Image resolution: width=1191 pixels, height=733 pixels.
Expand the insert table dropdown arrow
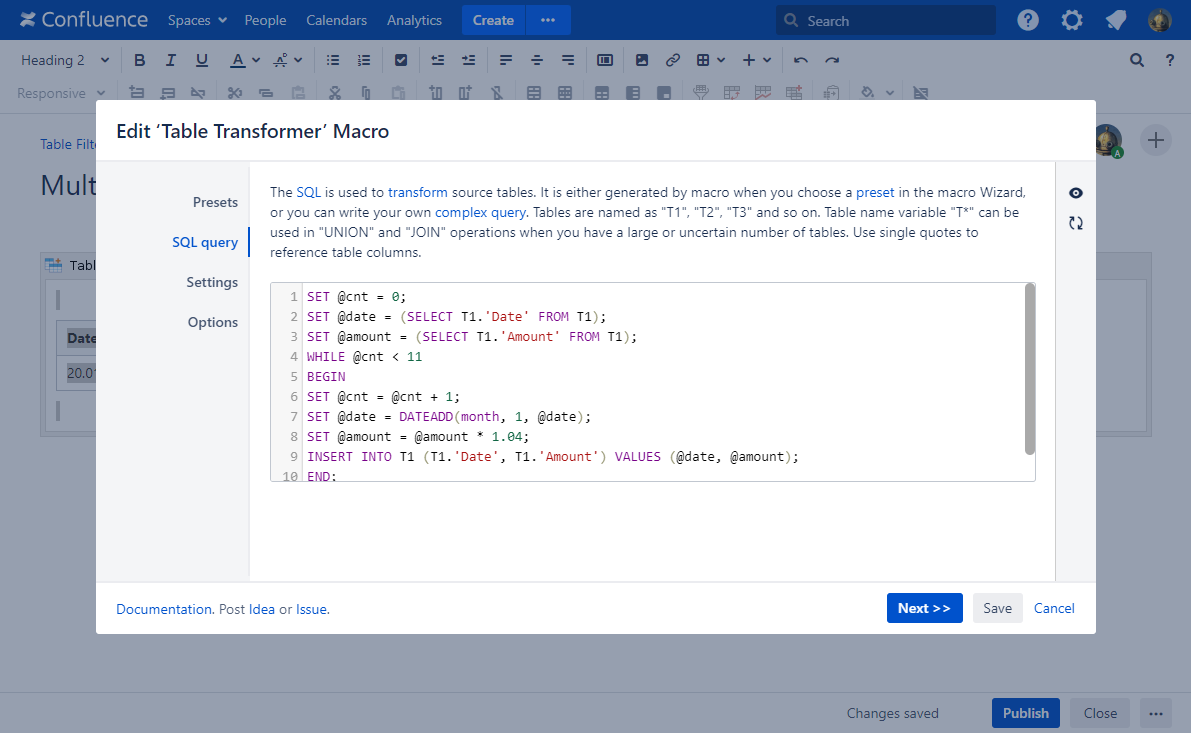(721, 60)
